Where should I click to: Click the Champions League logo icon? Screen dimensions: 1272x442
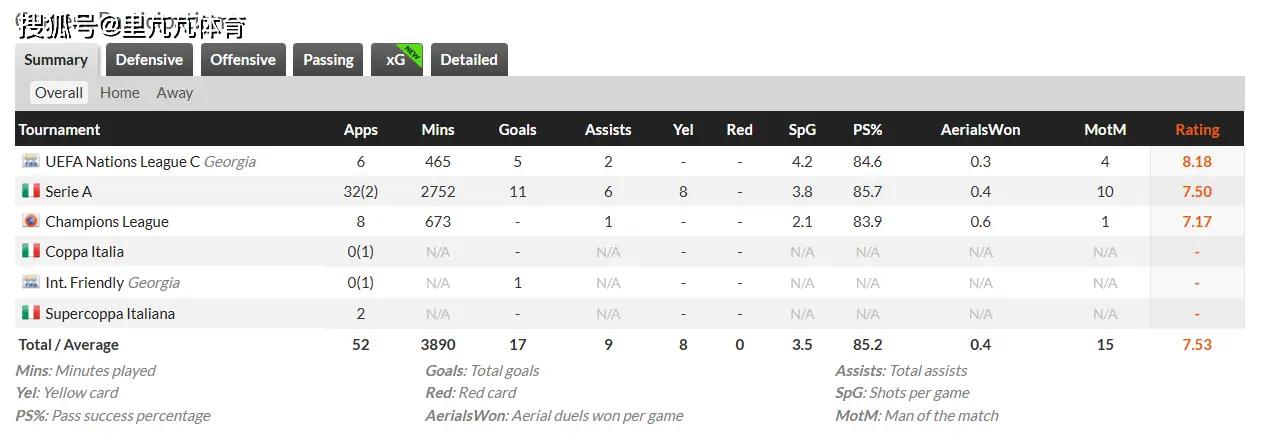pos(31,221)
